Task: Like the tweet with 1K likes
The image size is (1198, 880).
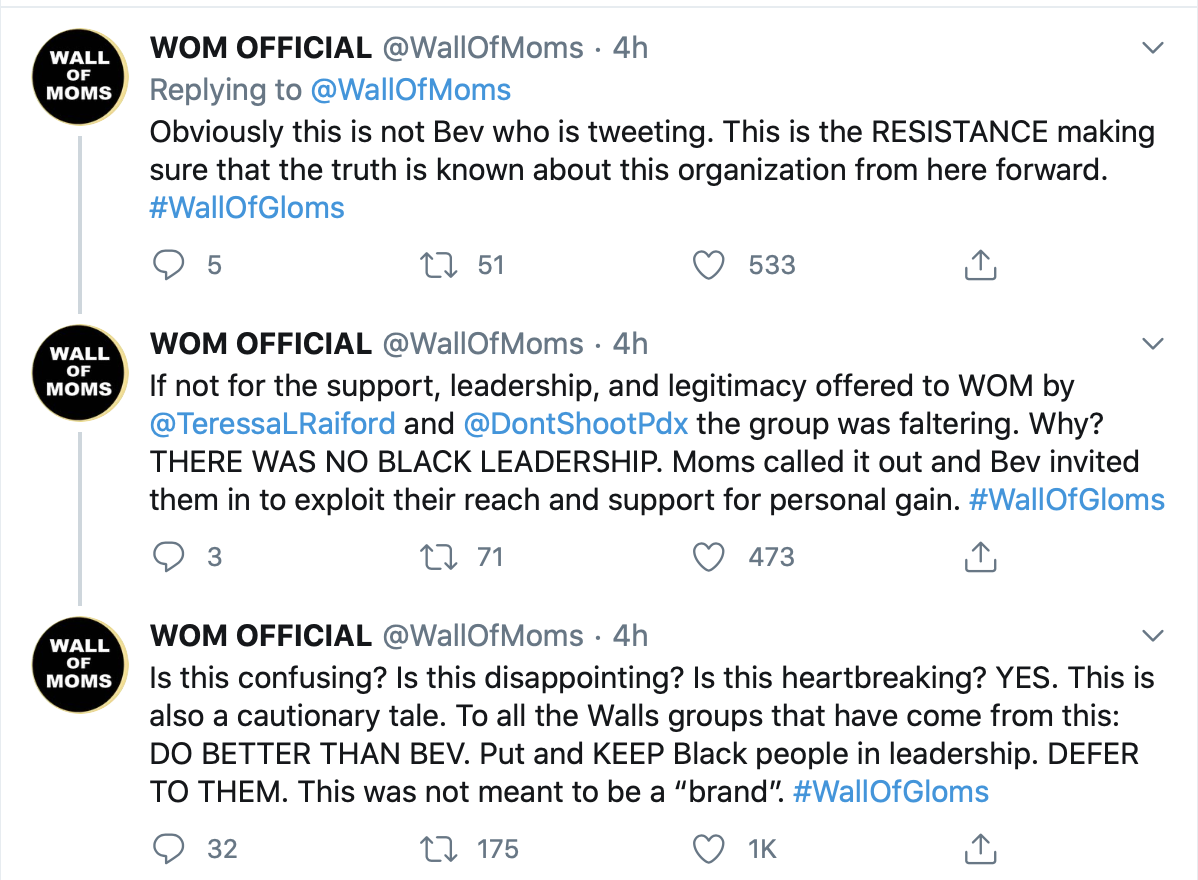Action: 709,849
